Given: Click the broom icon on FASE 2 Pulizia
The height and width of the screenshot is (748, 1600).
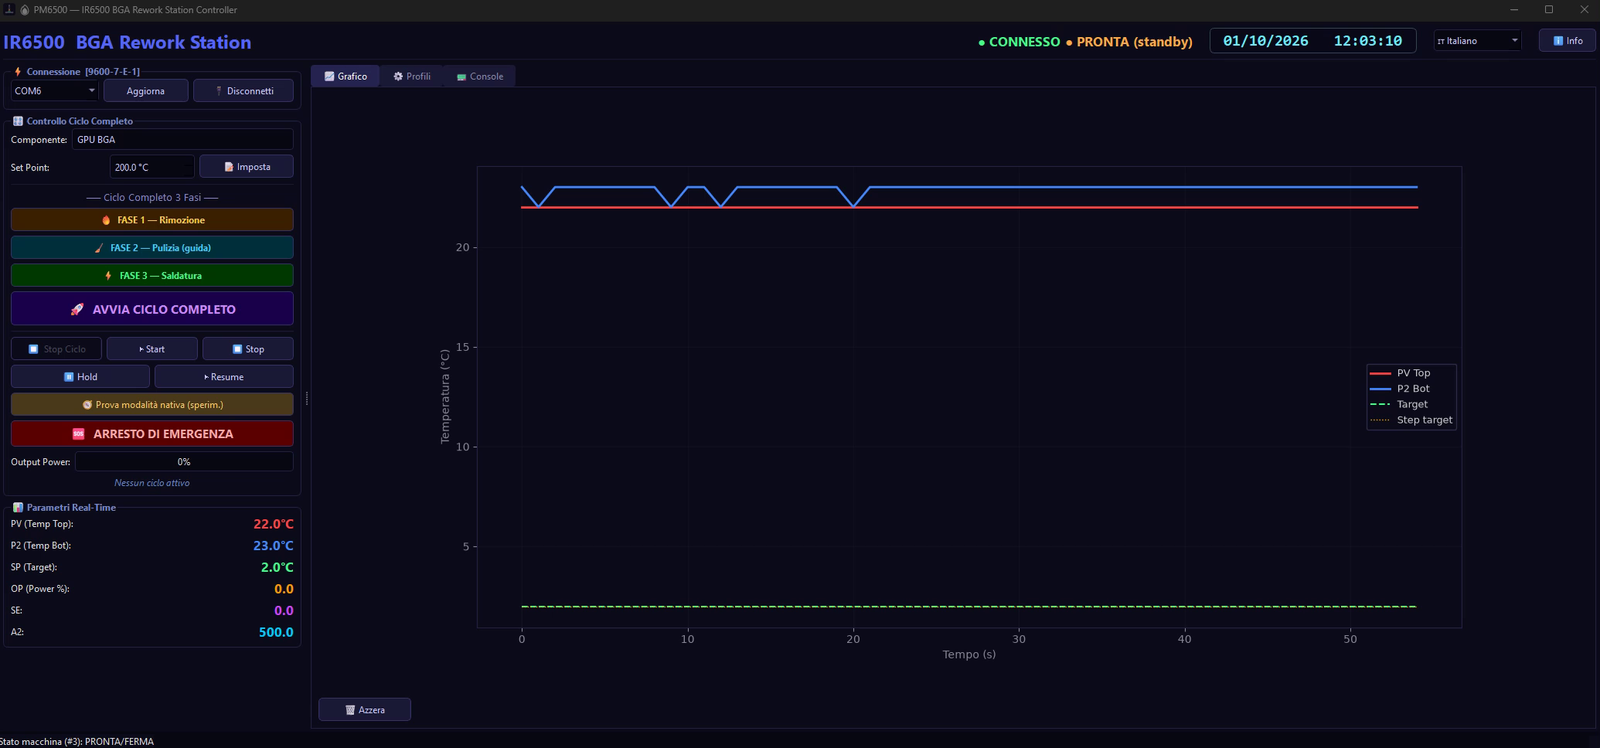Looking at the screenshot, I should tap(99, 248).
